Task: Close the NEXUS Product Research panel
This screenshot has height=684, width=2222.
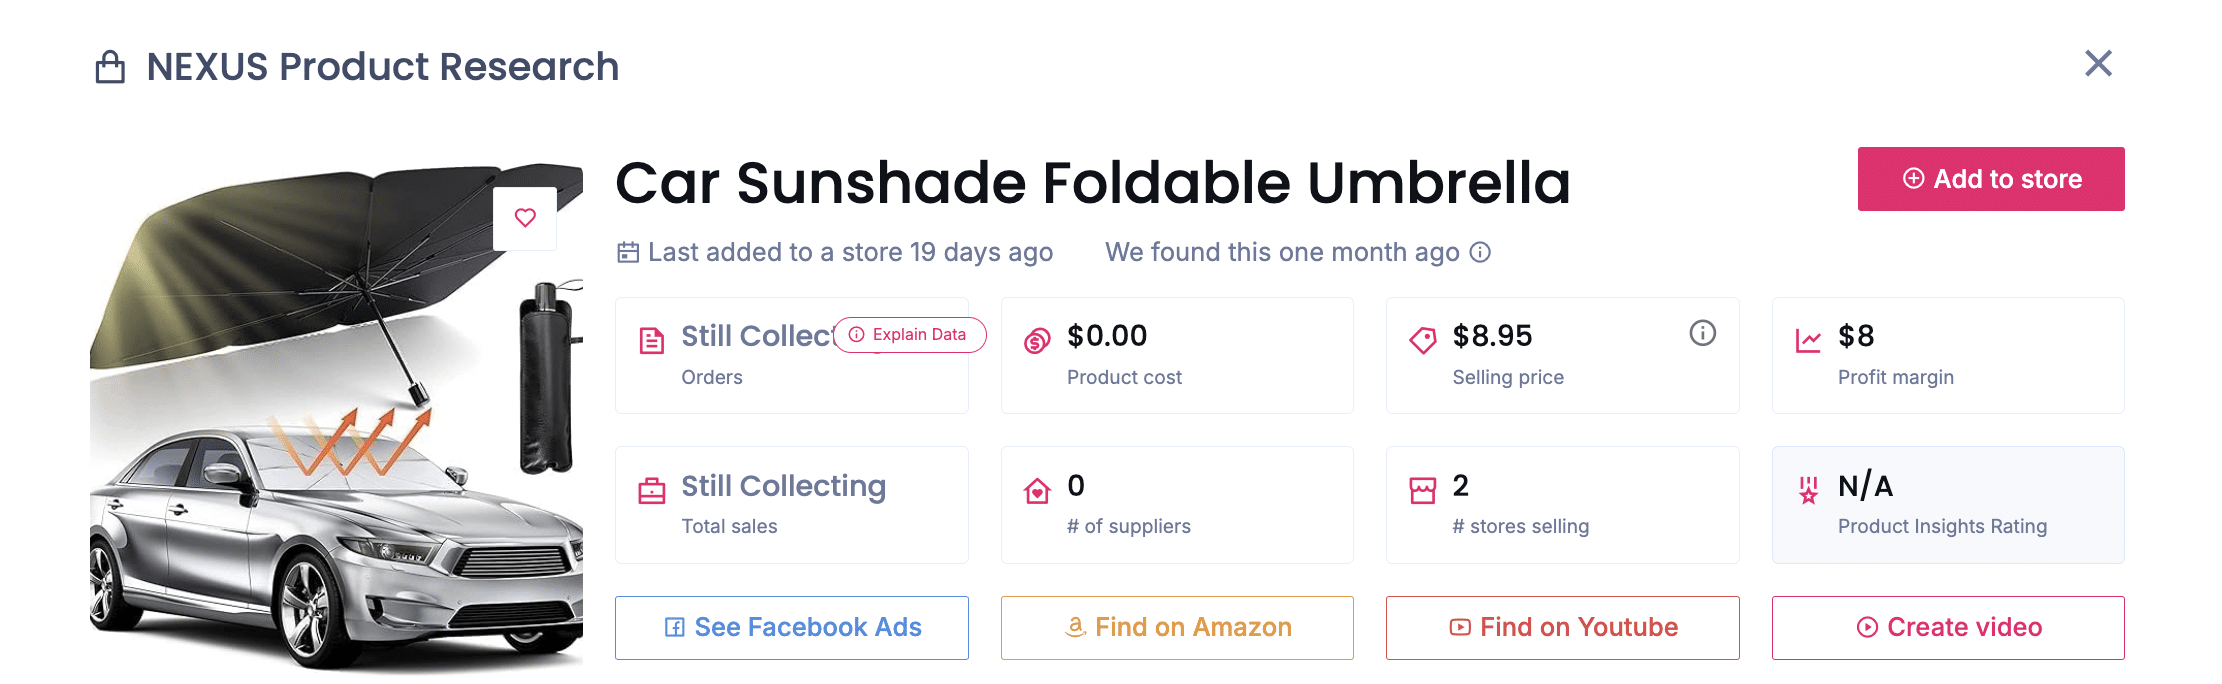Action: coord(2098,64)
